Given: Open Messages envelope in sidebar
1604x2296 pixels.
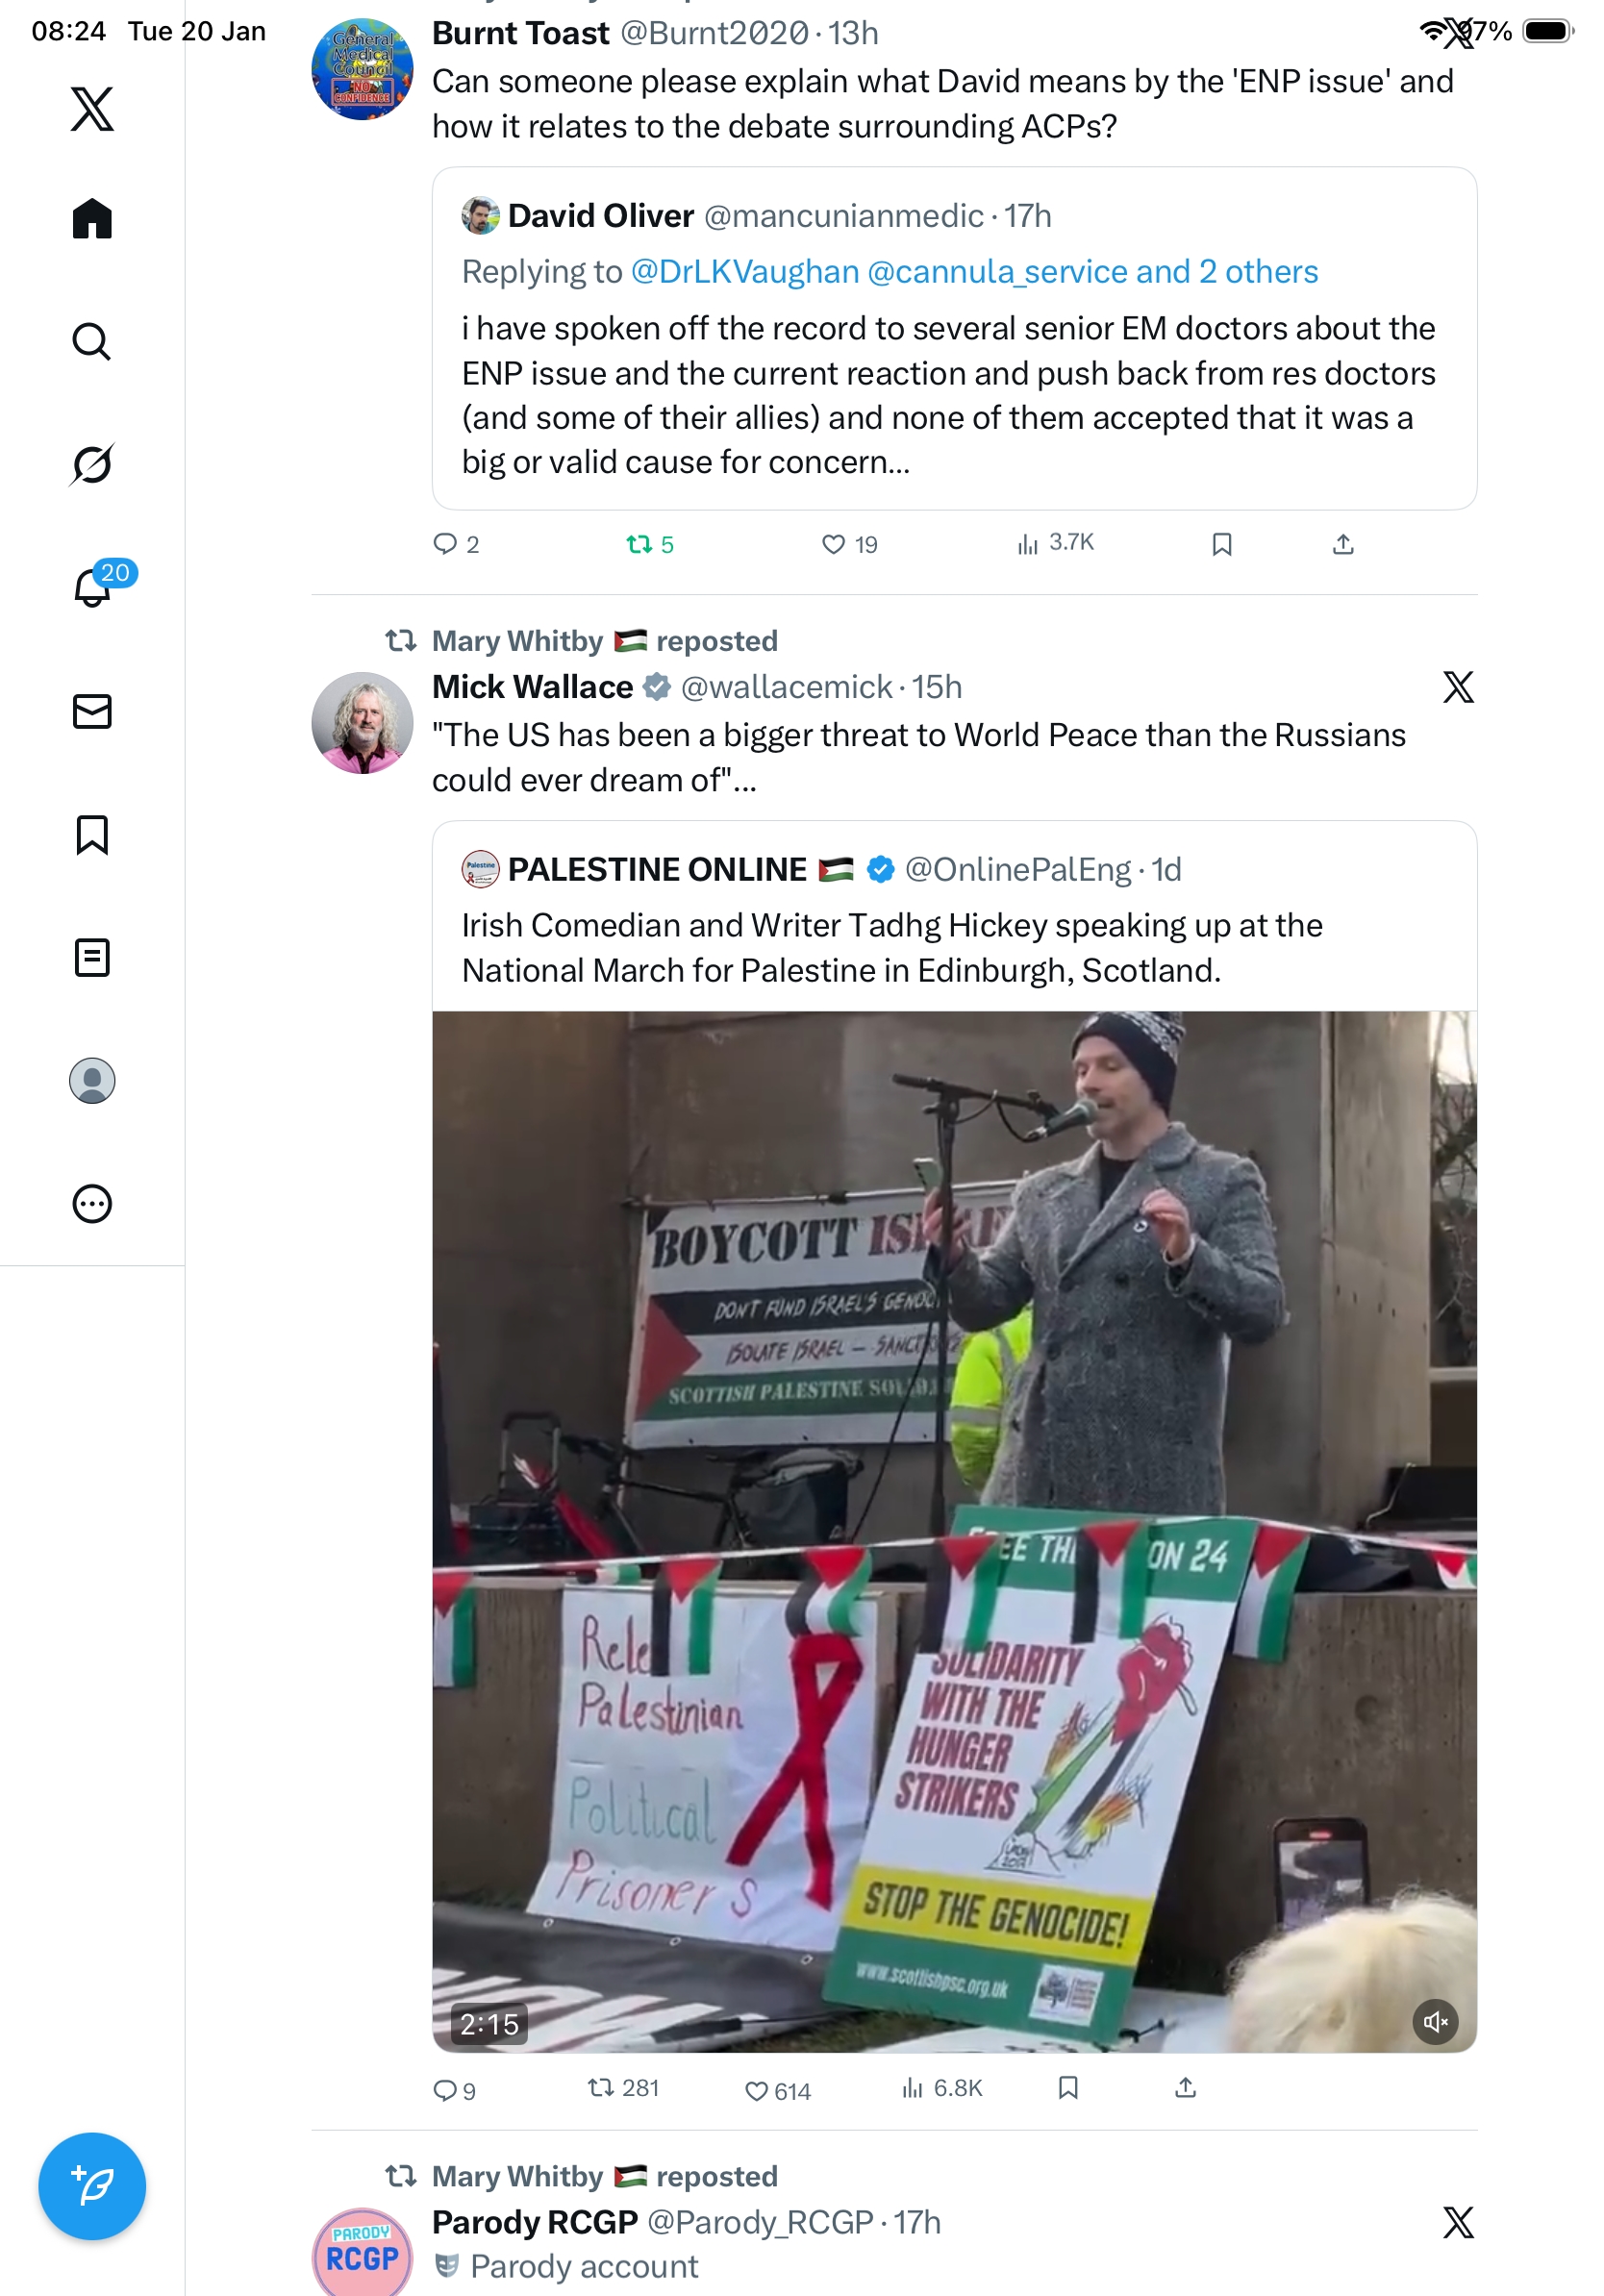Looking at the screenshot, I should 92,711.
